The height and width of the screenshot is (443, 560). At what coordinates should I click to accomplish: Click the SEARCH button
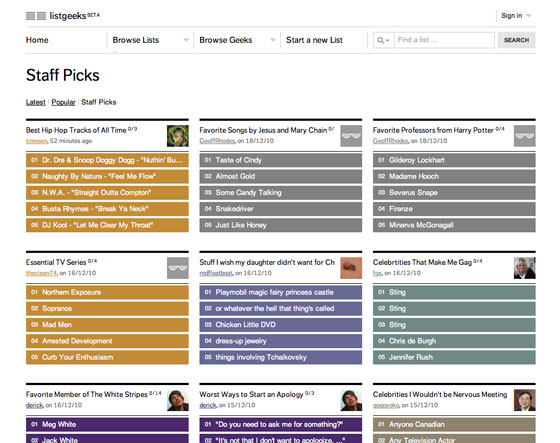tap(516, 40)
